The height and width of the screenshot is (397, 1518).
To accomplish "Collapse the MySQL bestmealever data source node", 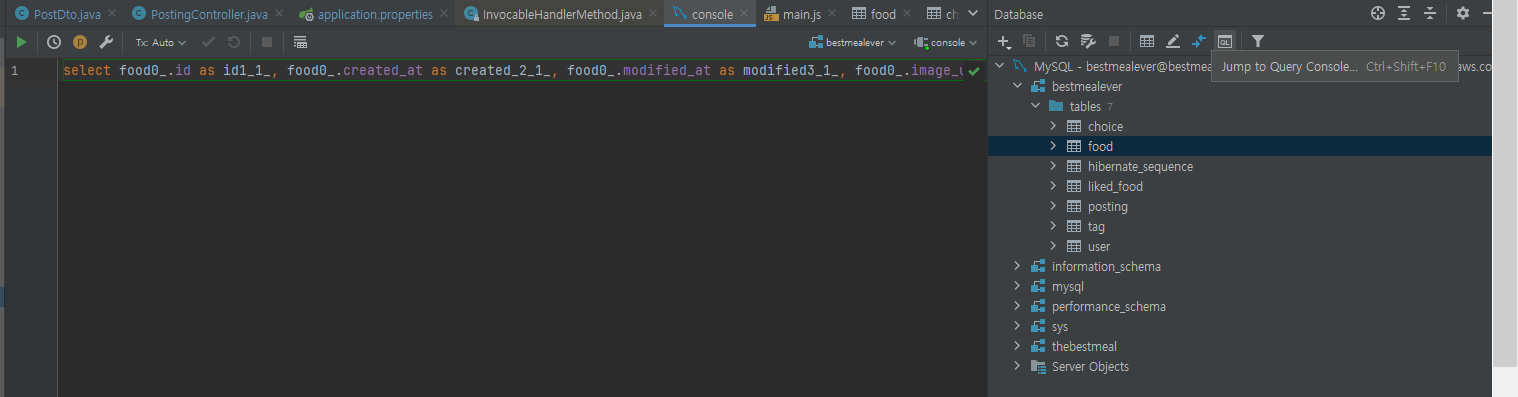I will click(x=1000, y=67).
